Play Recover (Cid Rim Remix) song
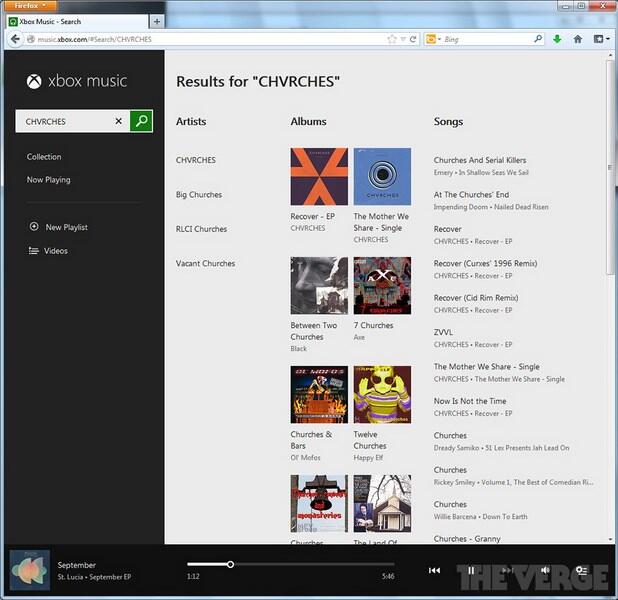Image resolution: width=618 pixels, height=600 pixels. pos(476,298)
